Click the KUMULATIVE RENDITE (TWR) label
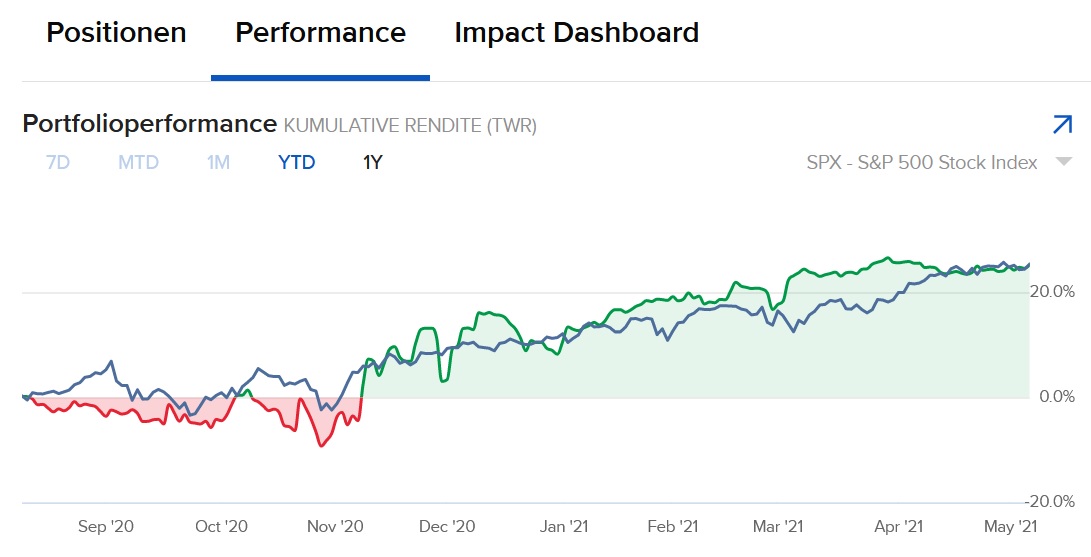The image size is (1091, 557). point(410,126)
